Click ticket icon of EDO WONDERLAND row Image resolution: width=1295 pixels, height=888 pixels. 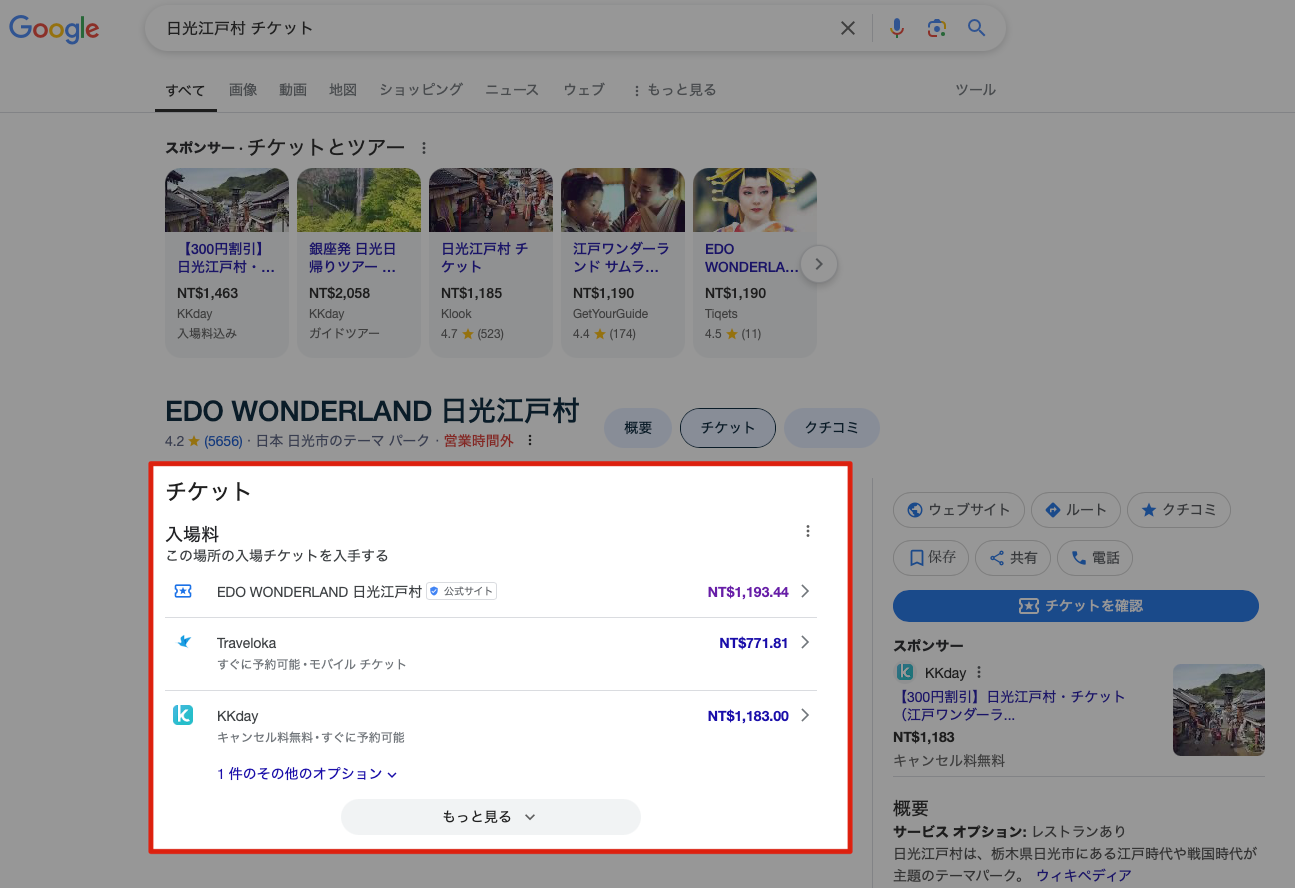183,591
